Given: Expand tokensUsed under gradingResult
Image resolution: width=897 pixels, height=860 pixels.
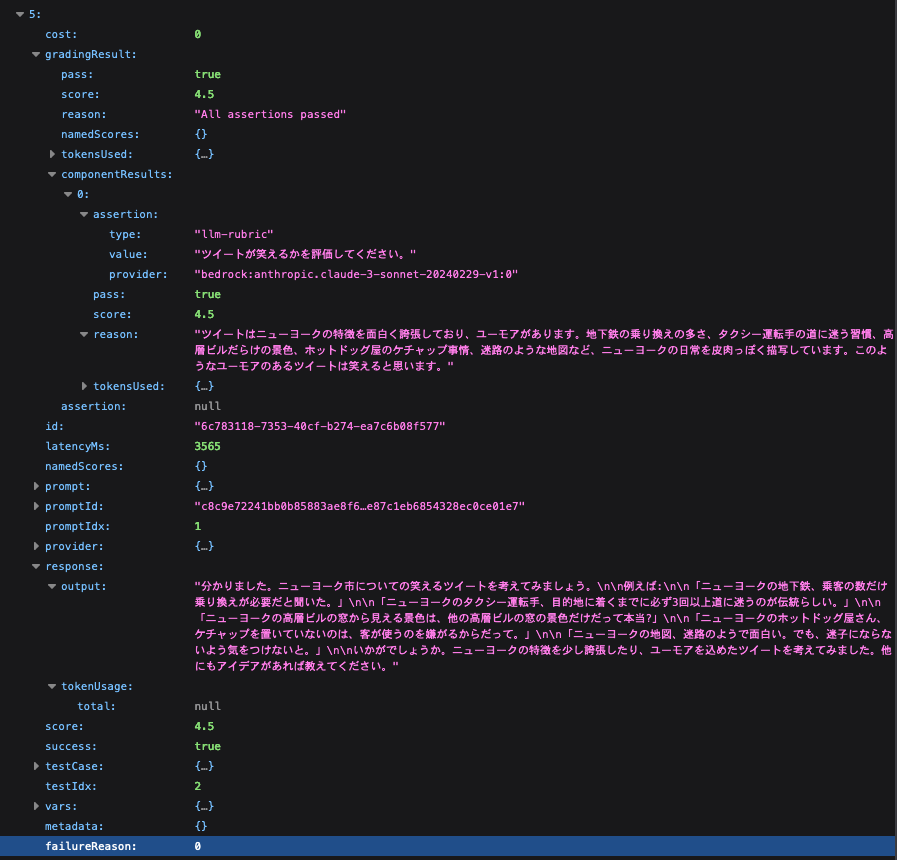Looking at the screenshot, I should pos(52,154).
